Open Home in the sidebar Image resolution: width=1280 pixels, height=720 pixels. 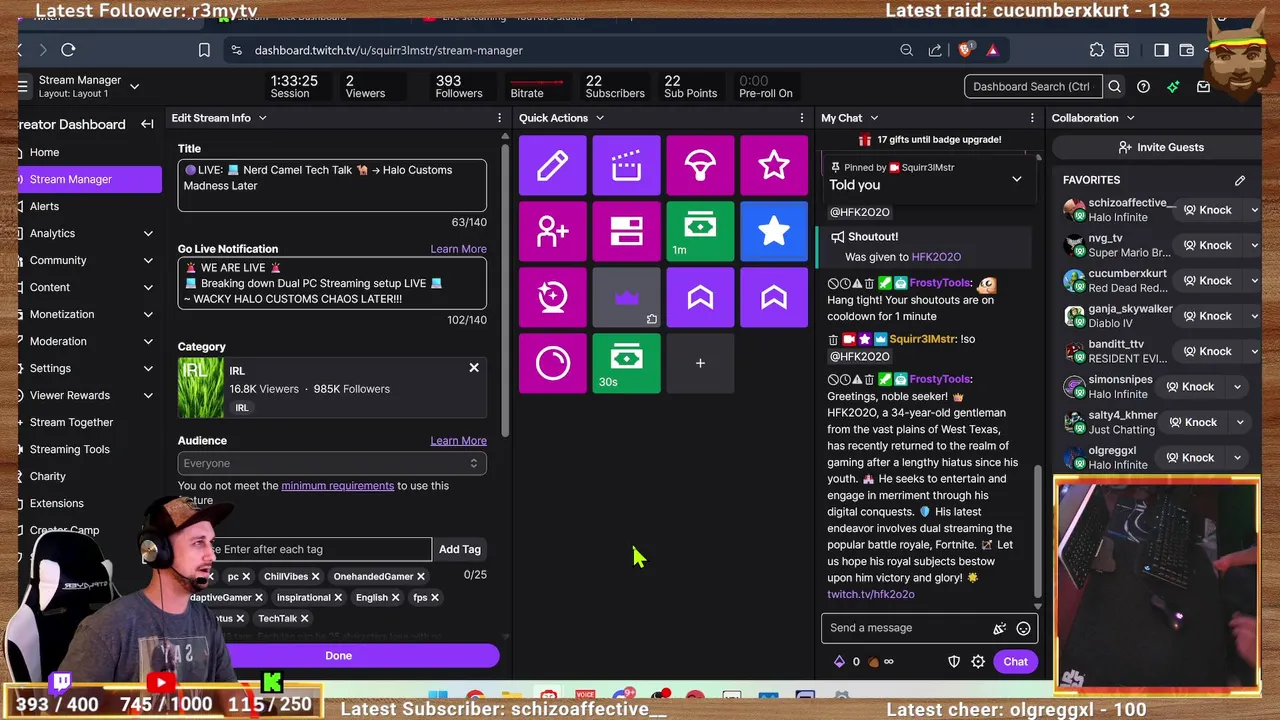click(x=44, y=152)
